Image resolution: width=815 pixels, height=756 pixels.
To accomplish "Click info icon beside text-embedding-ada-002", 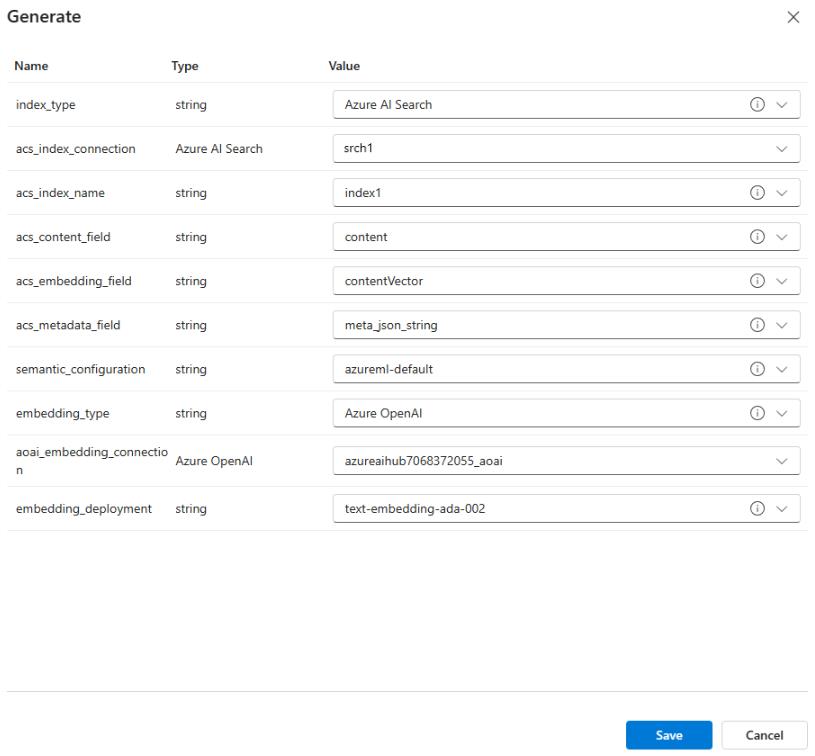I will [x=757, y=509].
